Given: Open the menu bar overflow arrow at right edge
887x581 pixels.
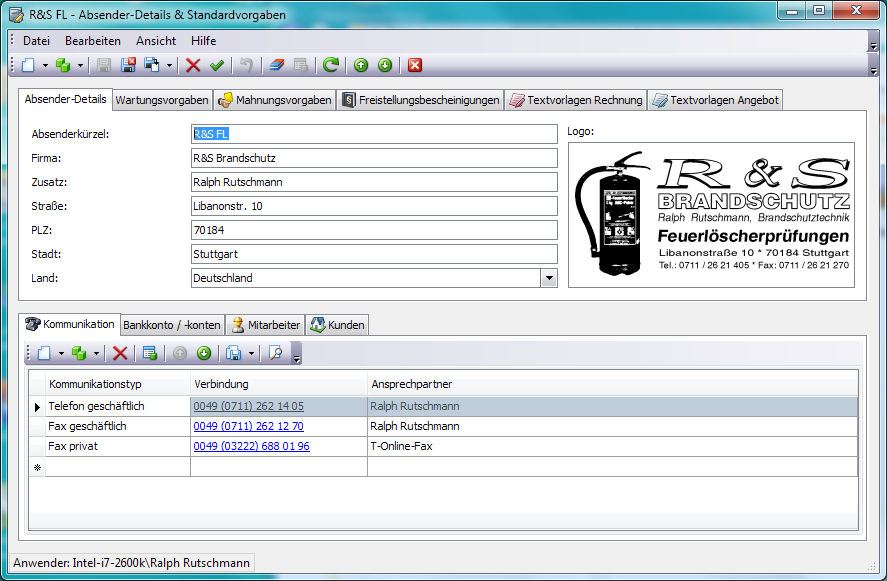Looking at the screenshot, I should pos(873,44).
